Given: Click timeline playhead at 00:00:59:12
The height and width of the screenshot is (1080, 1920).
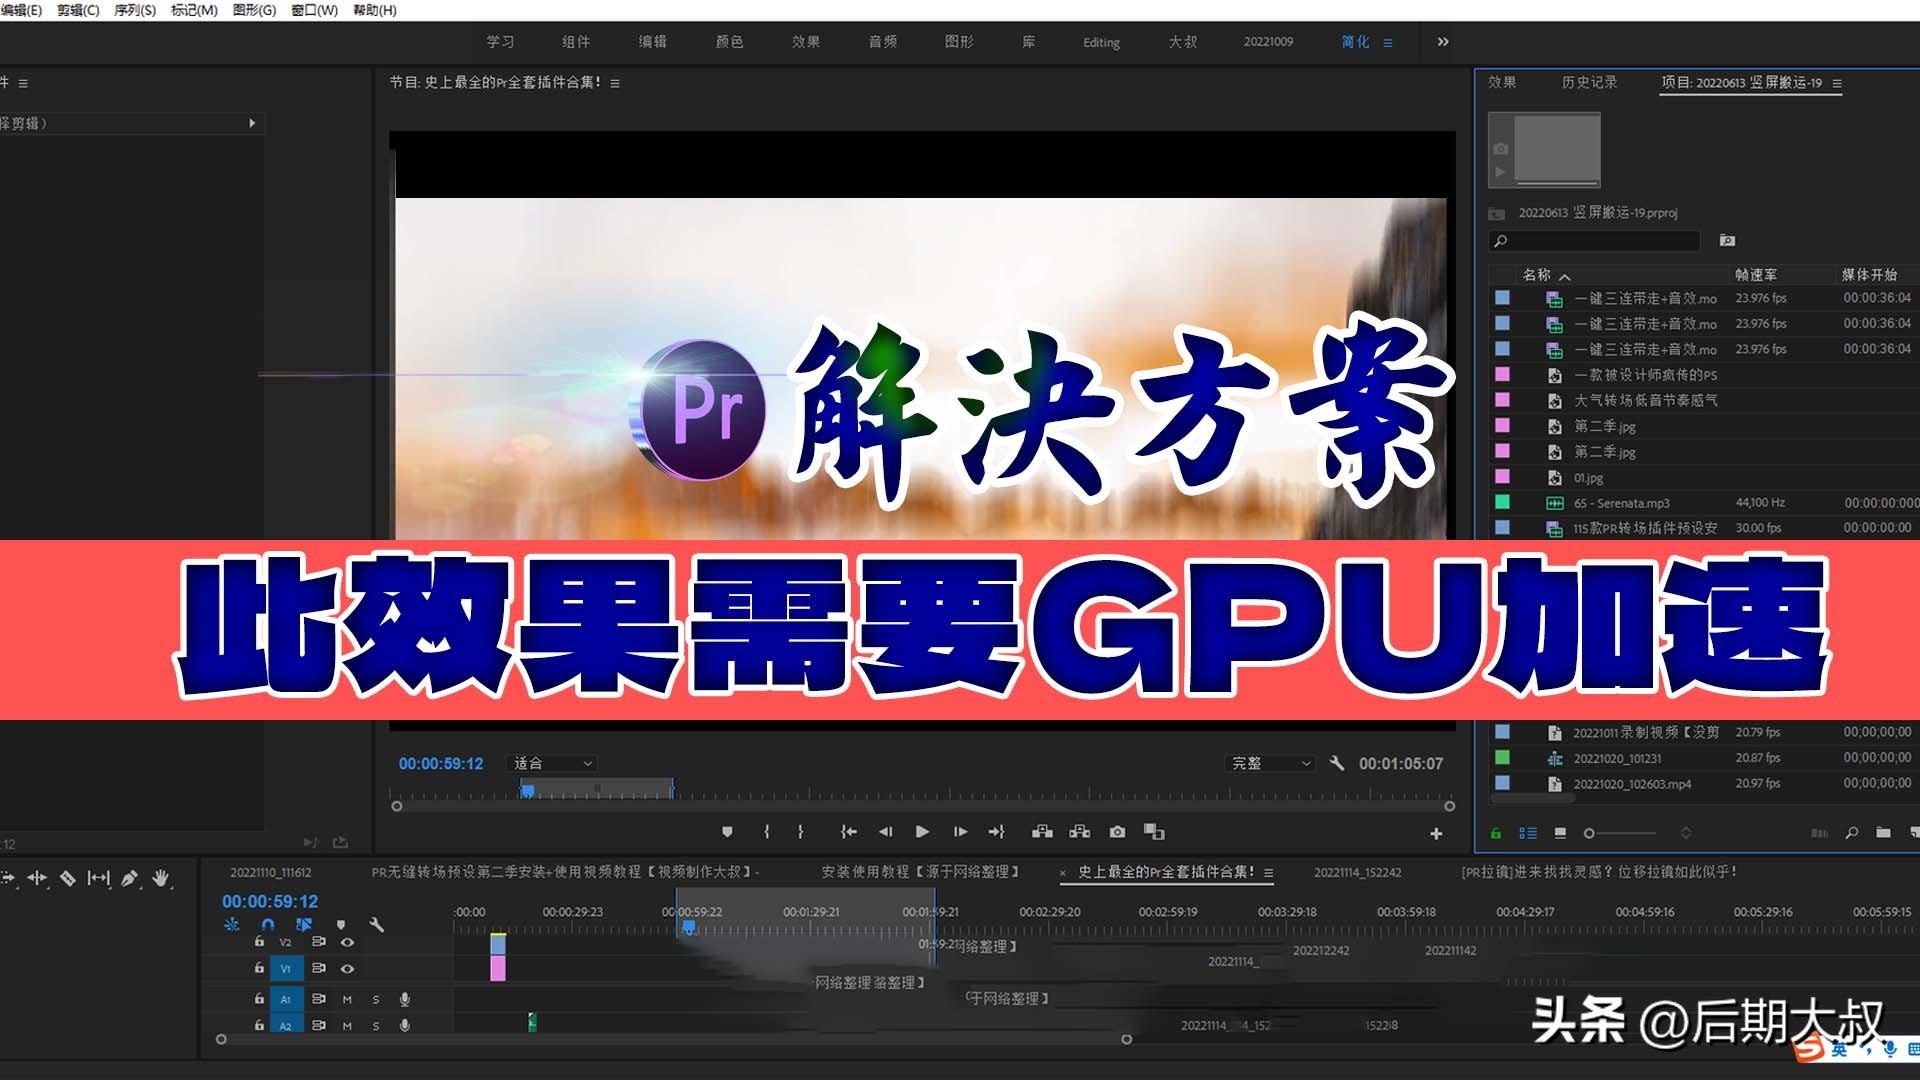Looking at the screenshot, I should (688, 928).
